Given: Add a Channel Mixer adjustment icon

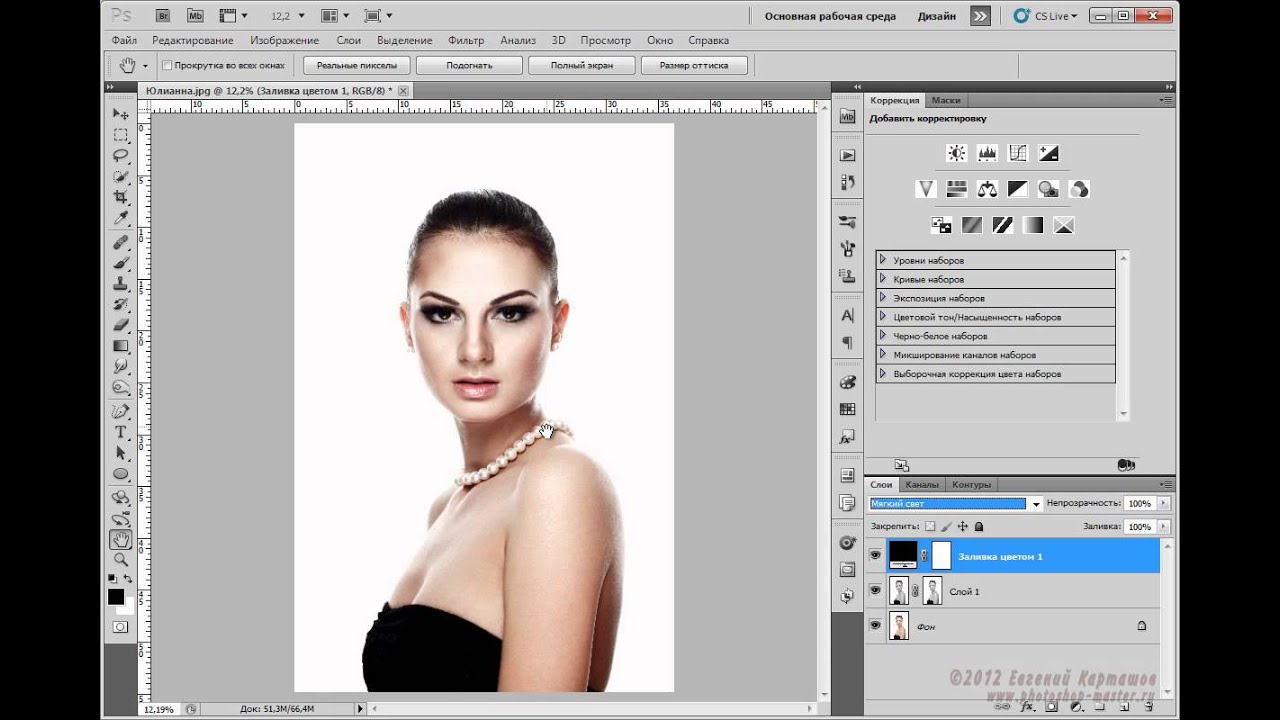Looking at the screenshot, I should pos(1079,189).
